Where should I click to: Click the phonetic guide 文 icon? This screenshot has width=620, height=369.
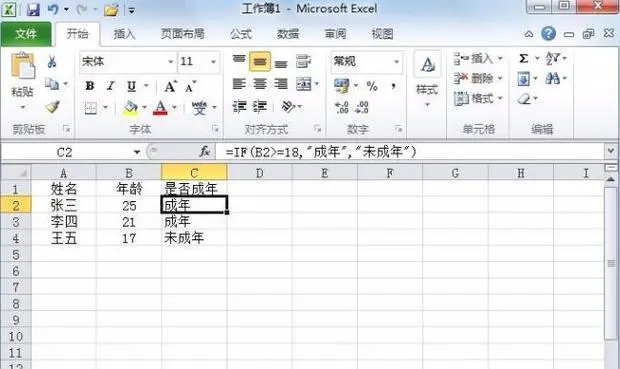point(199,108)
